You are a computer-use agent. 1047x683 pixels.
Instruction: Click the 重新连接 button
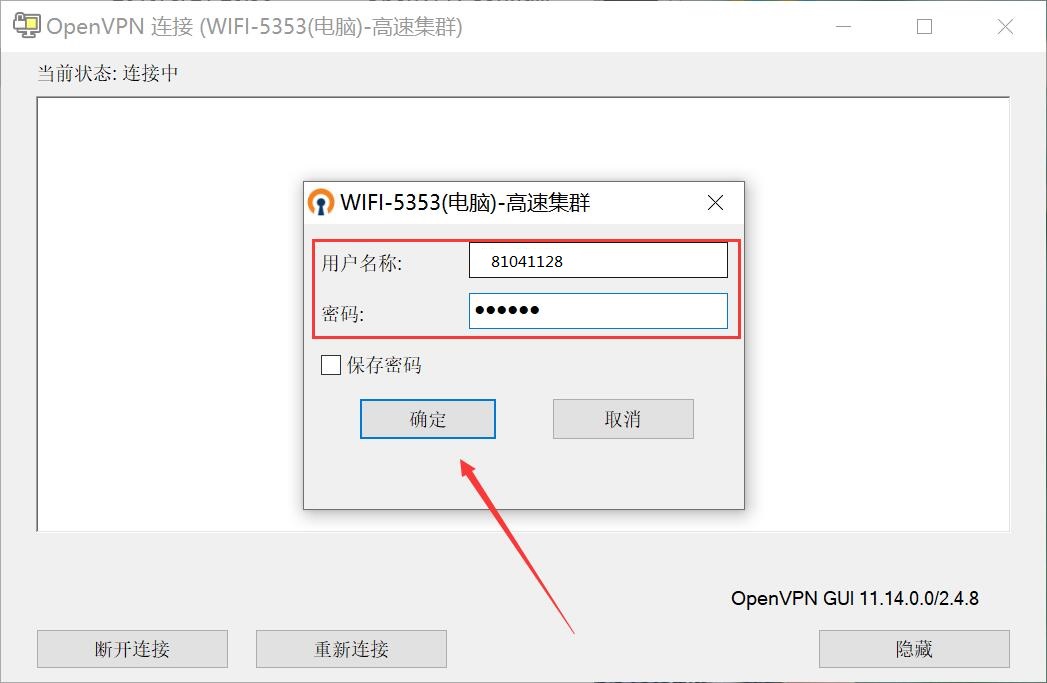[x=351, y=649]
